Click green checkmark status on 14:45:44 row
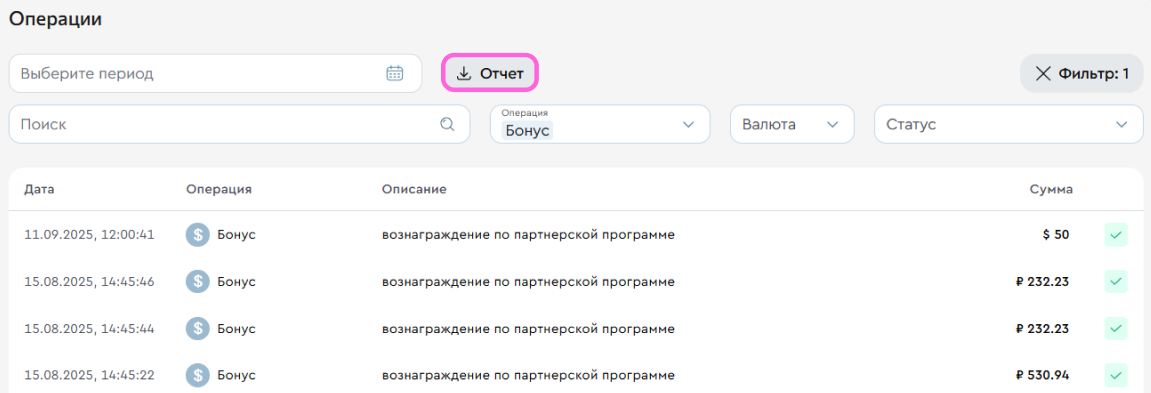Image resolution: width=1151 pixels, height=393 pixels. click(x=1116, y=329)
